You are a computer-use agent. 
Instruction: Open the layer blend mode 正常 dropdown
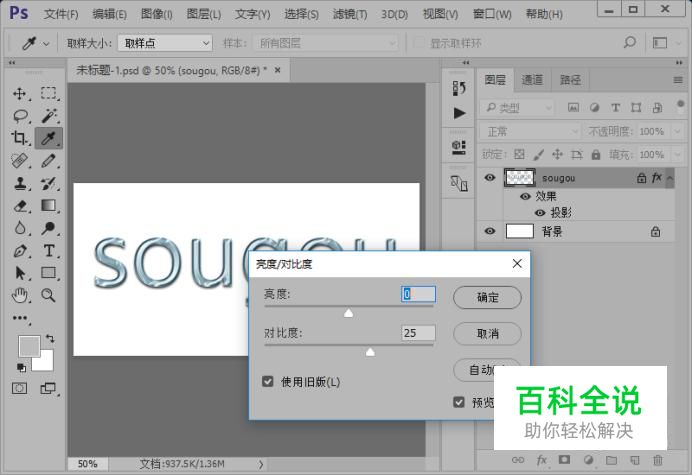[x=530, y=131]
